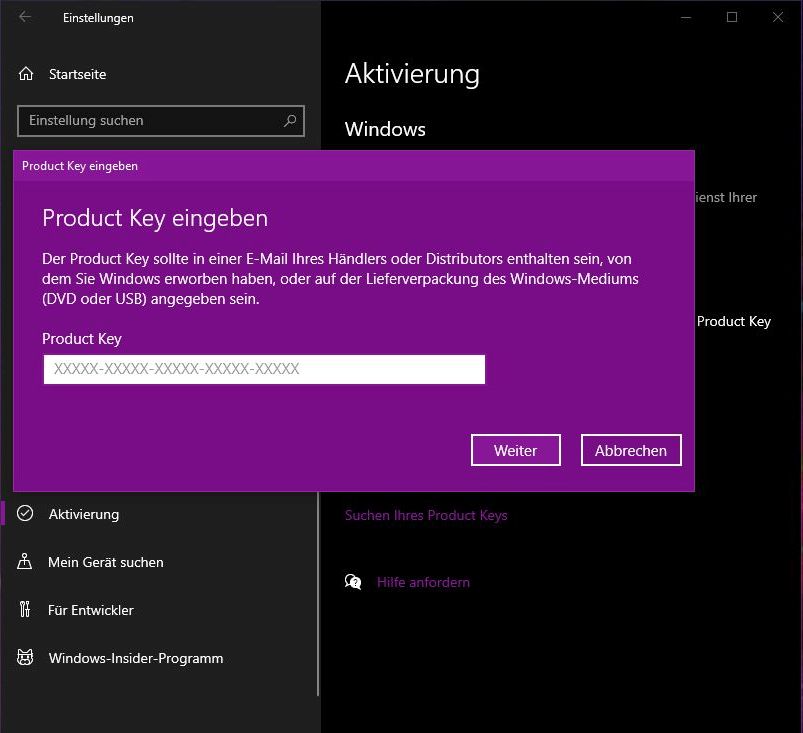Select Windows-Insider-Programm text in the sidebar

point(136,658)
